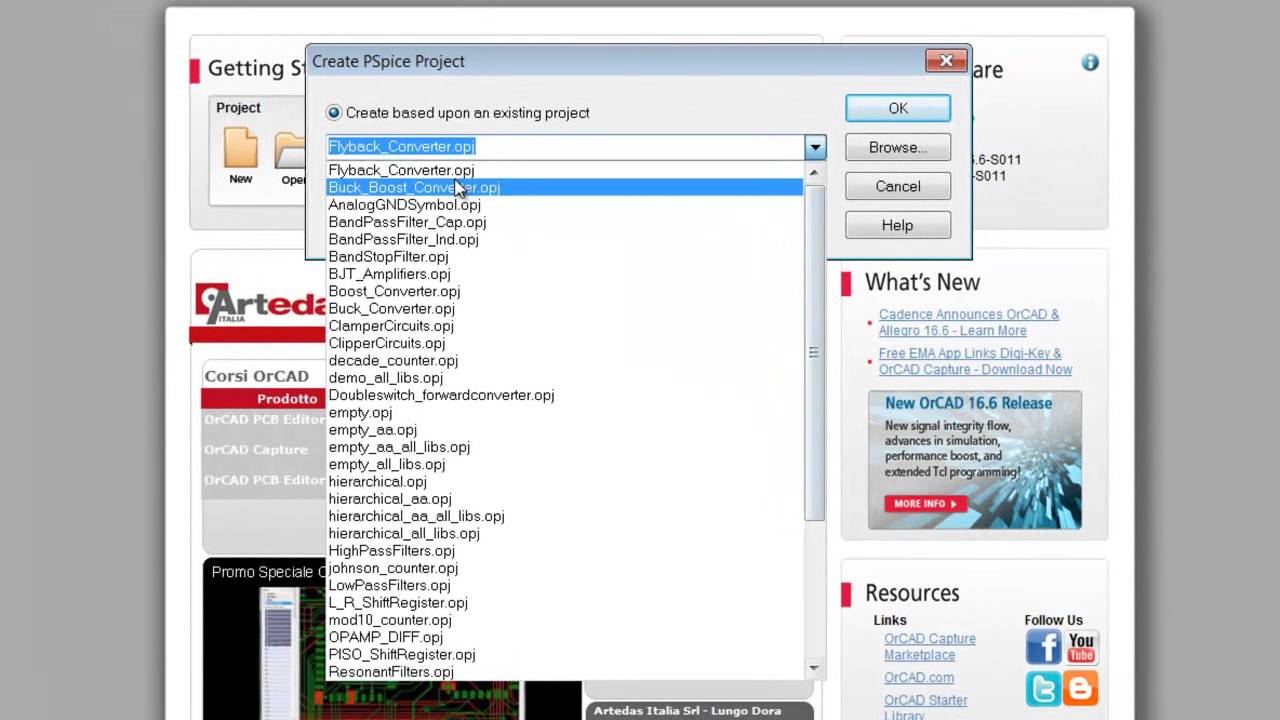
Task: Open OrCAD Starter Library link
Action: (925, 708)
